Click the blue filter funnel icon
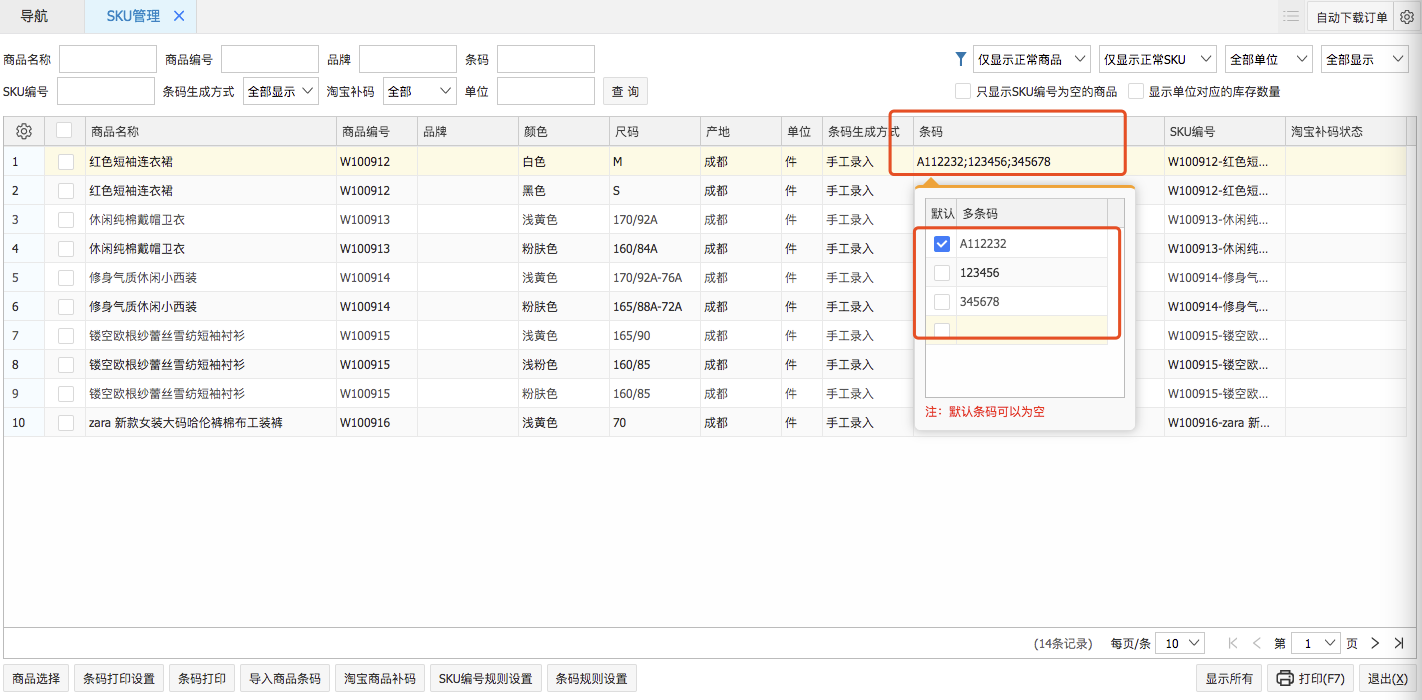Image resolution: width=1422 pixels, height=700 pixels. [x=961, y=59]
